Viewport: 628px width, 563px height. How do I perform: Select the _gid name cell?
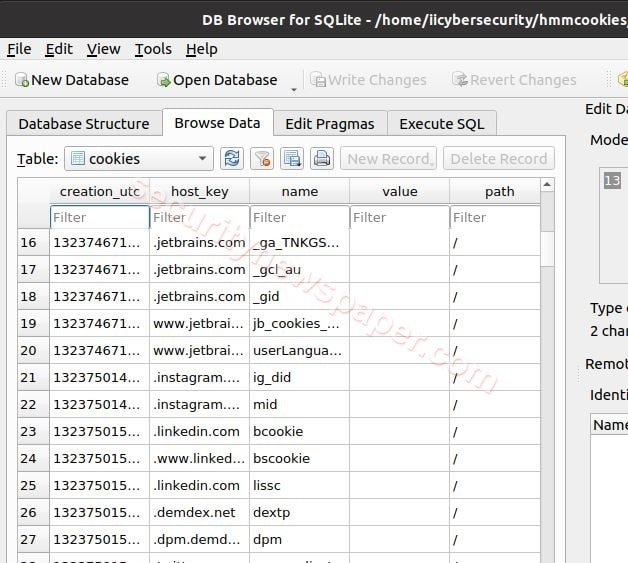pos(300,296)
